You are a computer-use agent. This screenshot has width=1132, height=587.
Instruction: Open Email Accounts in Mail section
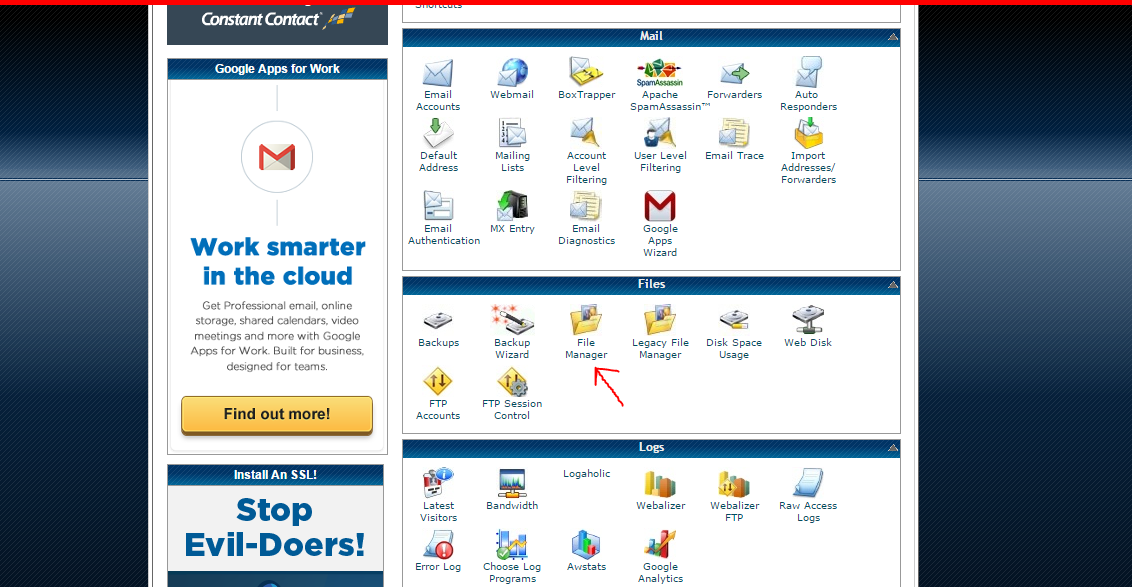click(x=437, y=85)
